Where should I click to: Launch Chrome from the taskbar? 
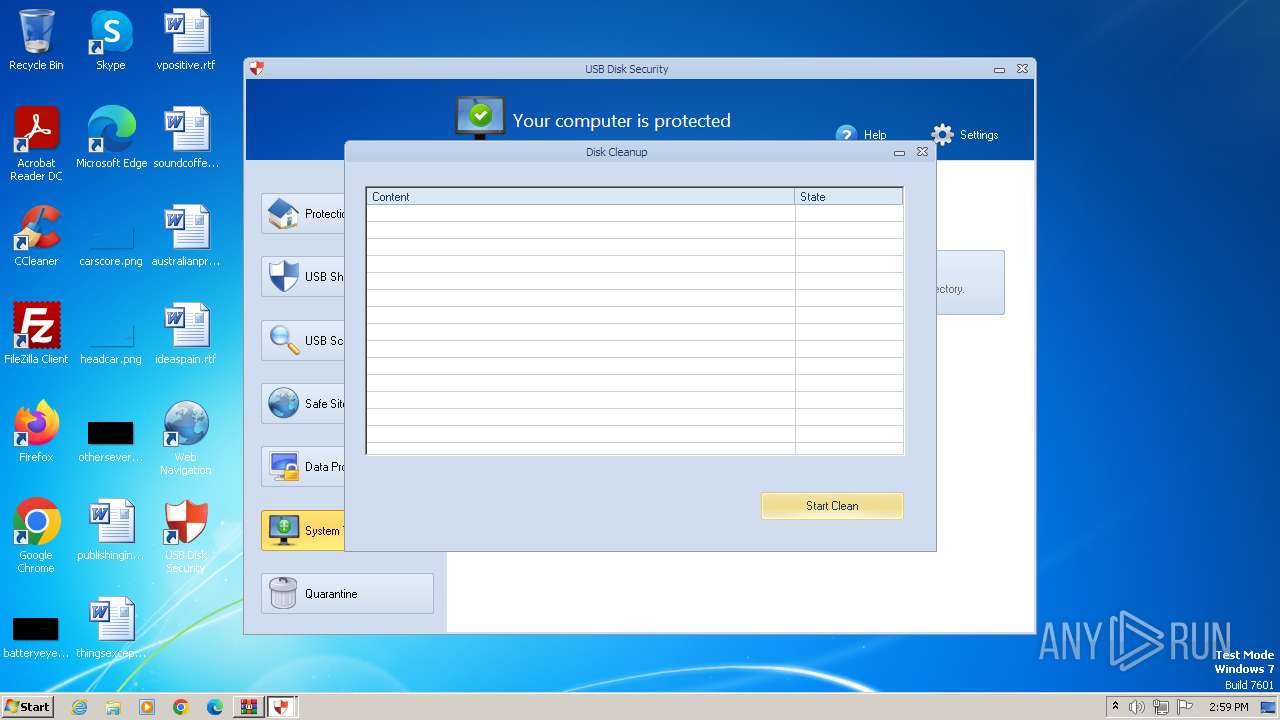tap(181, 707)
